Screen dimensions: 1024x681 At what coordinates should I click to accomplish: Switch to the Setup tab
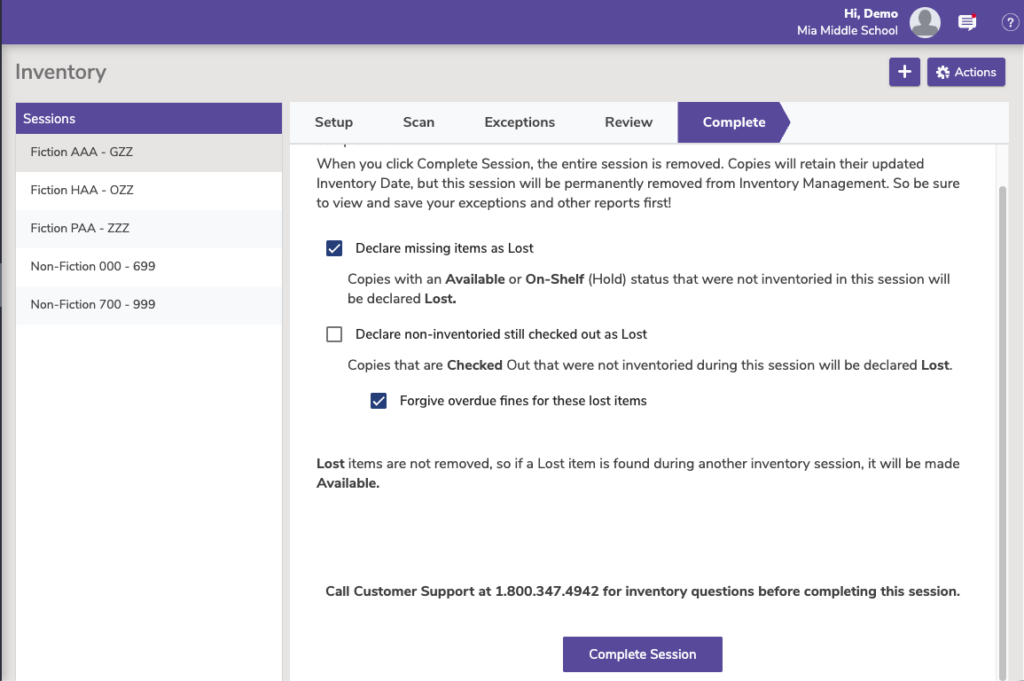[x=333, y=122]
